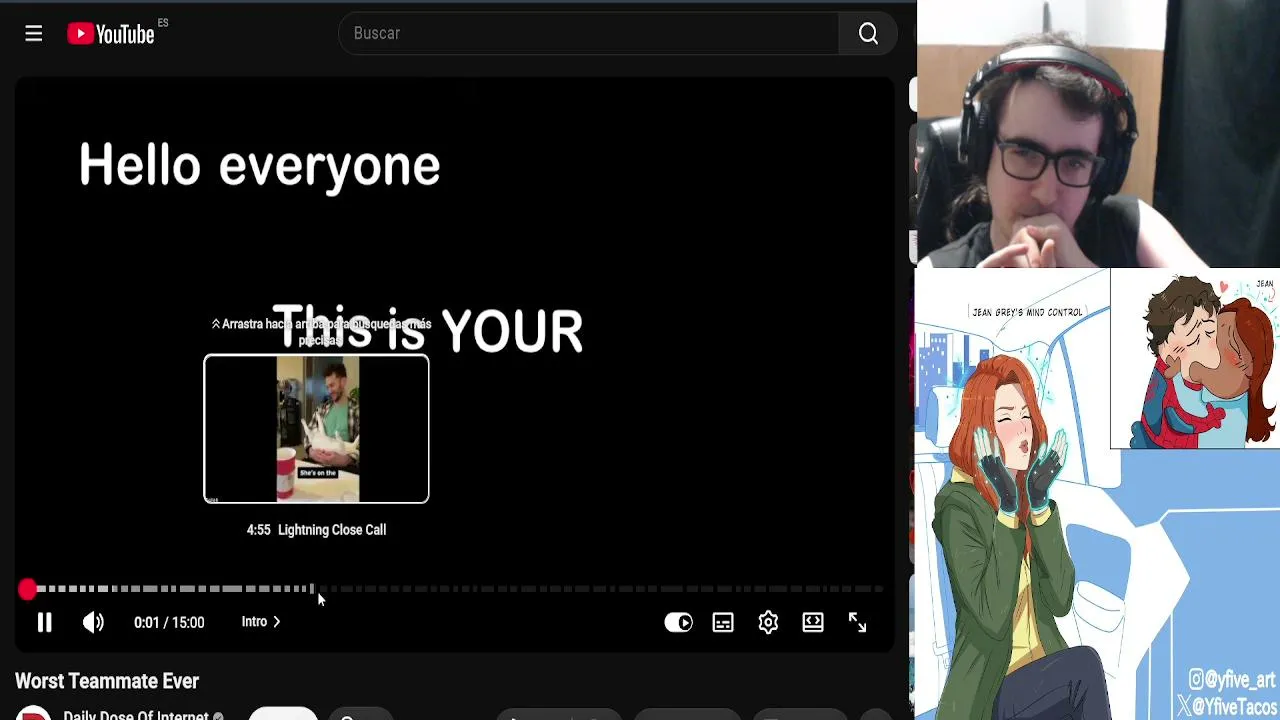
Task: Focus the Buscar search field
Action: click(x=590, y=34)
